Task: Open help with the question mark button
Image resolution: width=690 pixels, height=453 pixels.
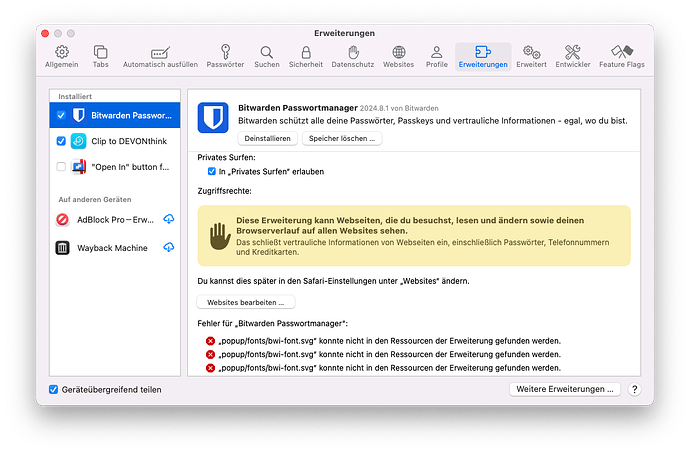Action: 634,389
